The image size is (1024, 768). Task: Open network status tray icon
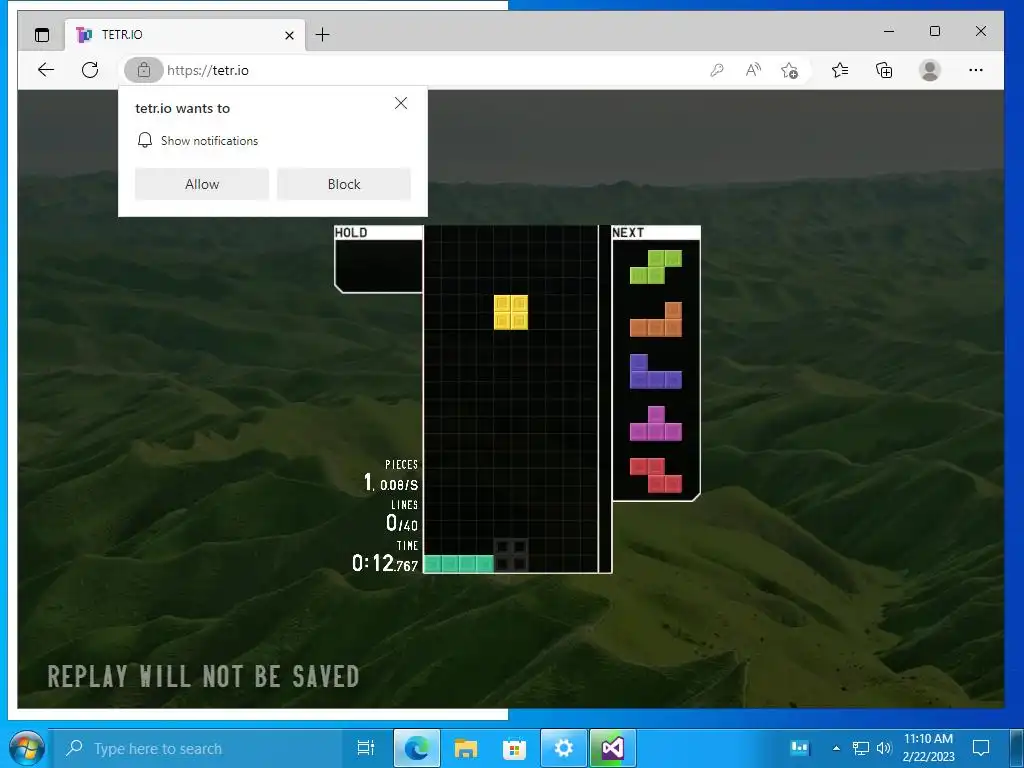pyautogui.click(x=861, y=748)
